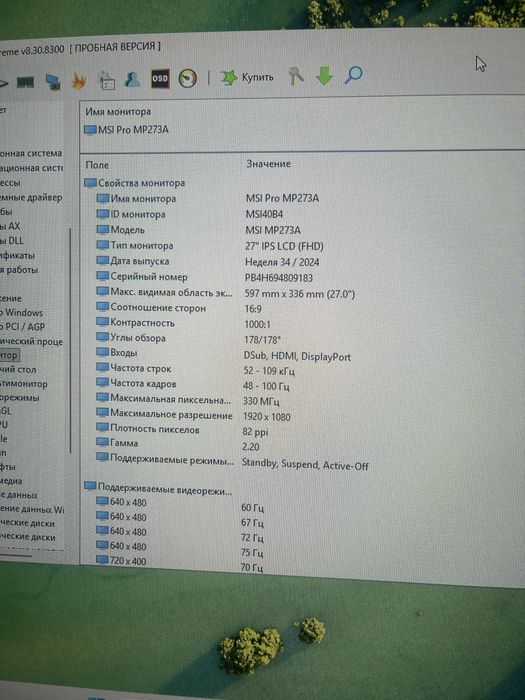Open the report checklist toolbar icon
Image resolution: width=525 pixels, height=700 pixels.
(106, 80)
